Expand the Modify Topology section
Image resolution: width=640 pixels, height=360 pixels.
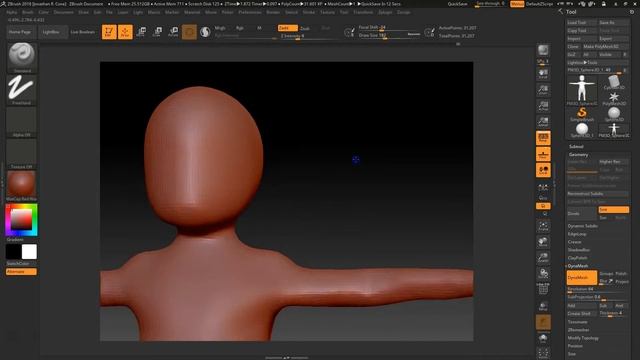[583, 338]
